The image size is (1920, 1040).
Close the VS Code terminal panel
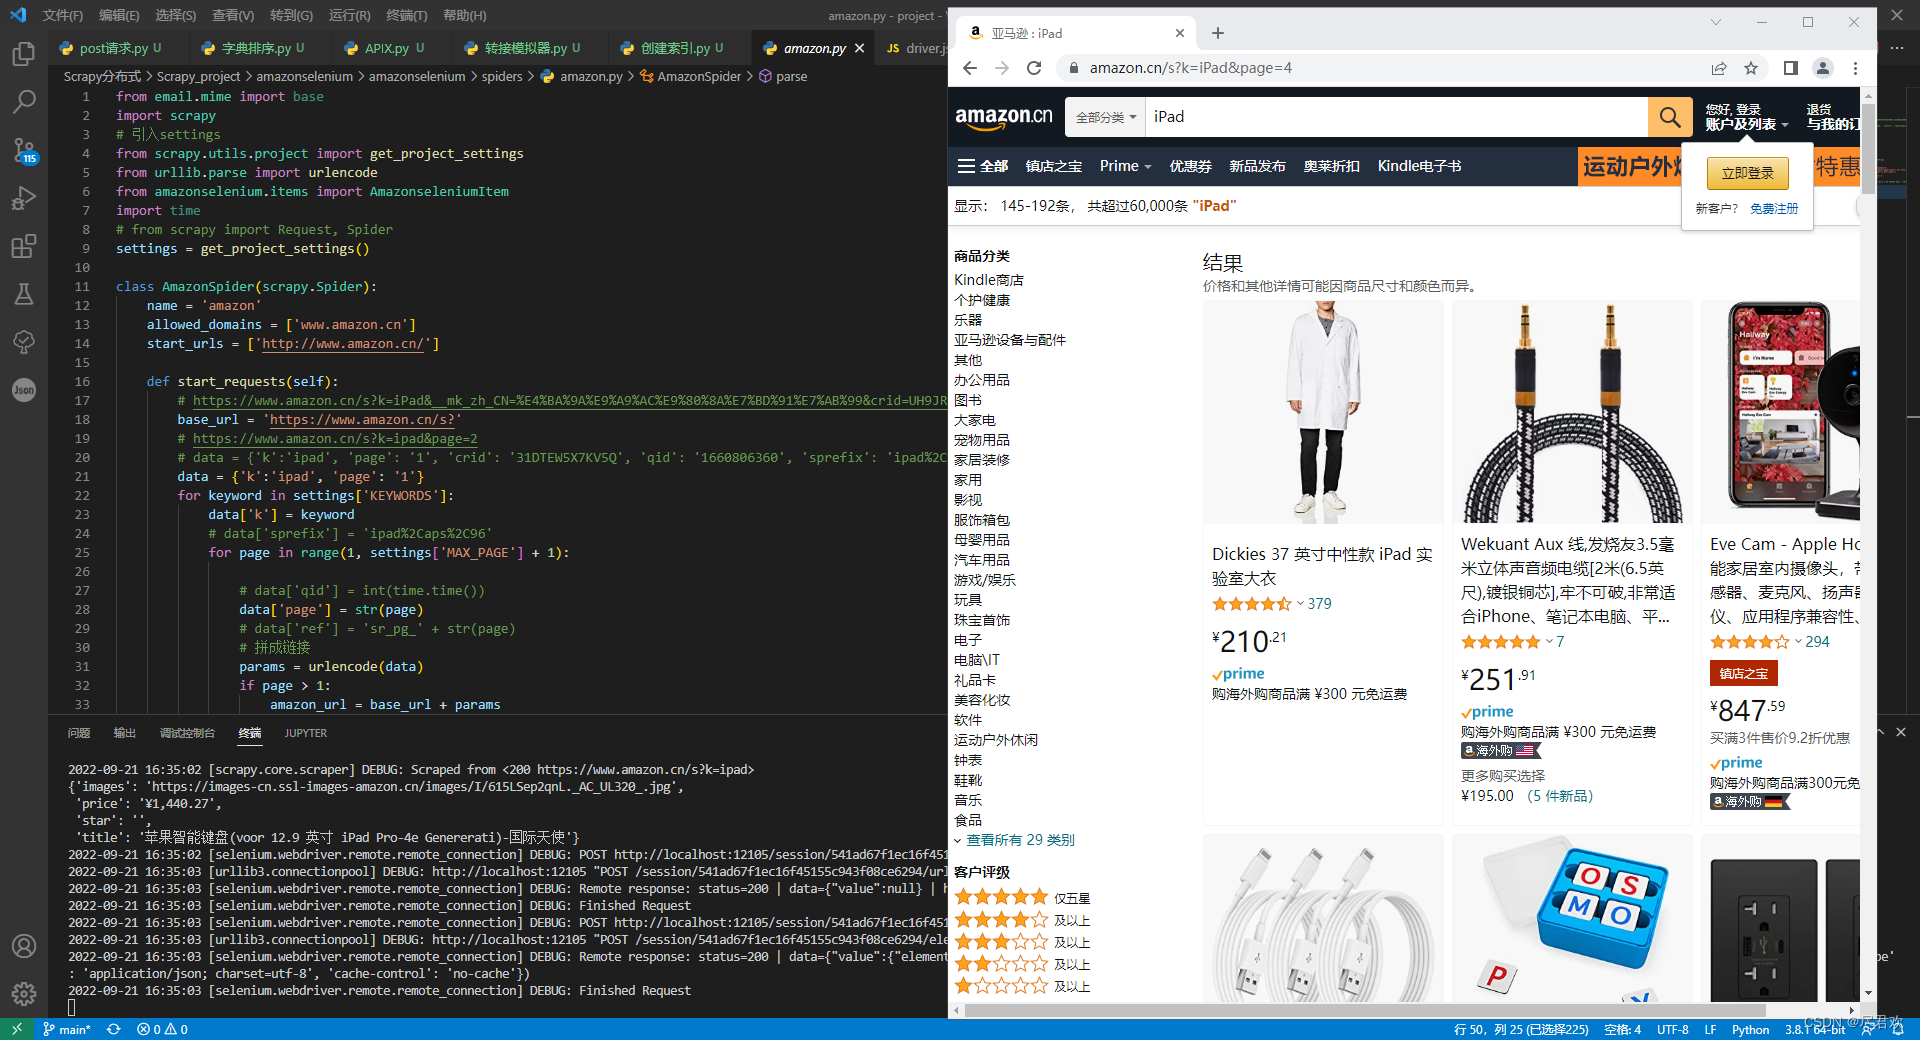tap(1901, 733)
